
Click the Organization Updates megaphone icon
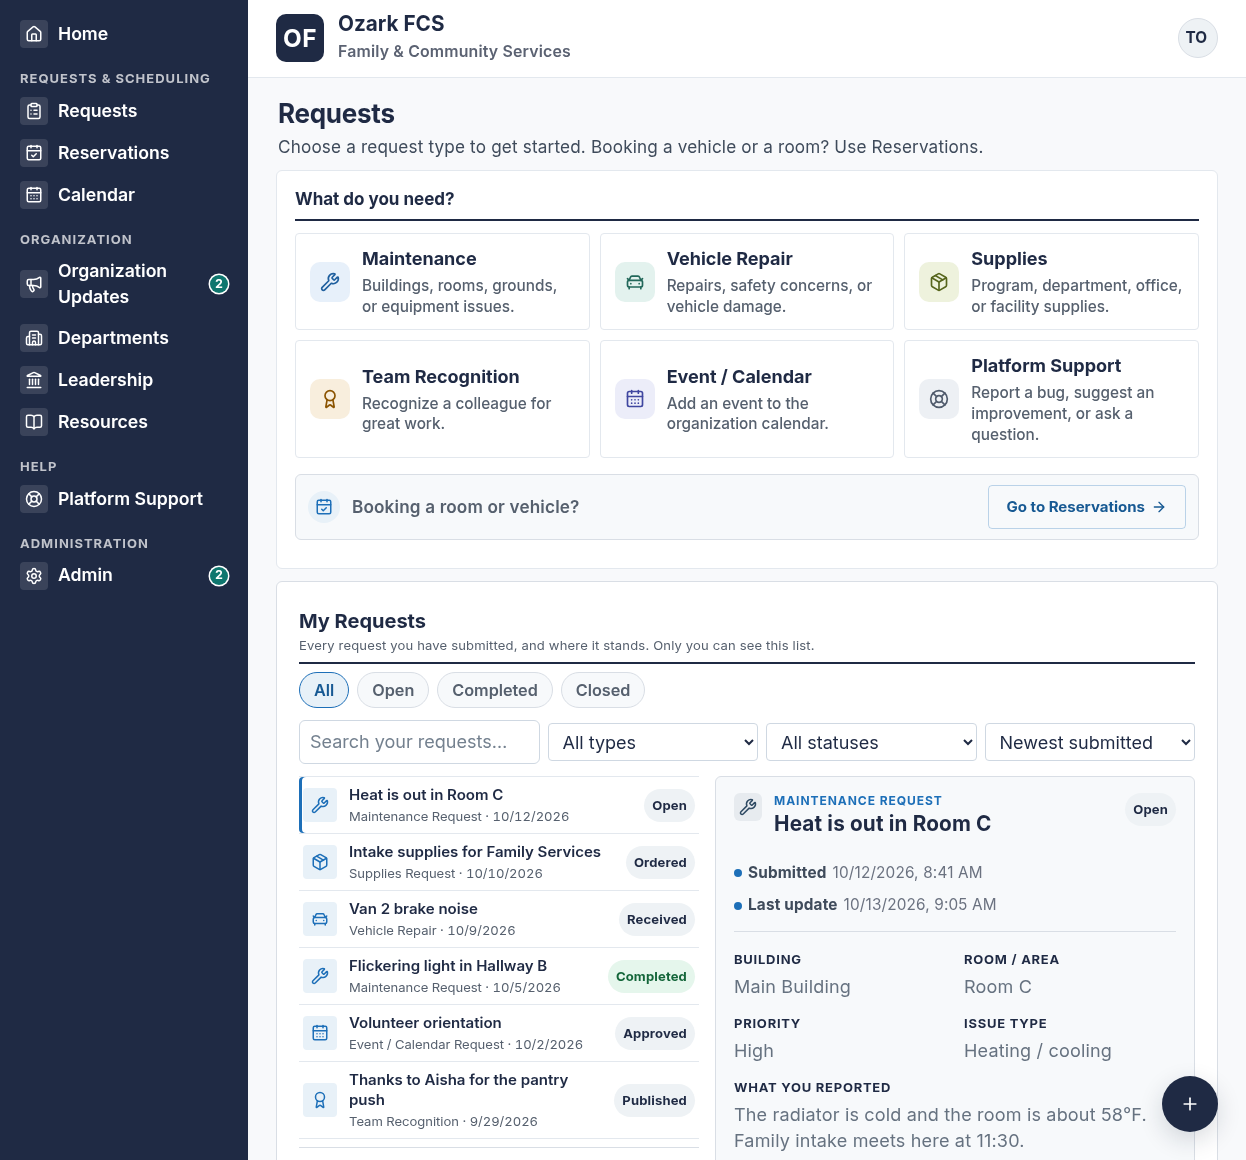[34, 284]
